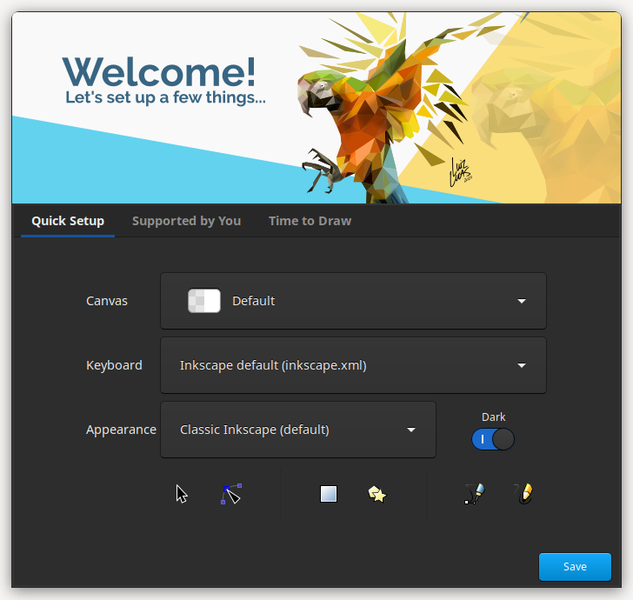Screen dimensions: 633x600
Task: Click the Welcome! heading text
Action: tap(159, 70)
